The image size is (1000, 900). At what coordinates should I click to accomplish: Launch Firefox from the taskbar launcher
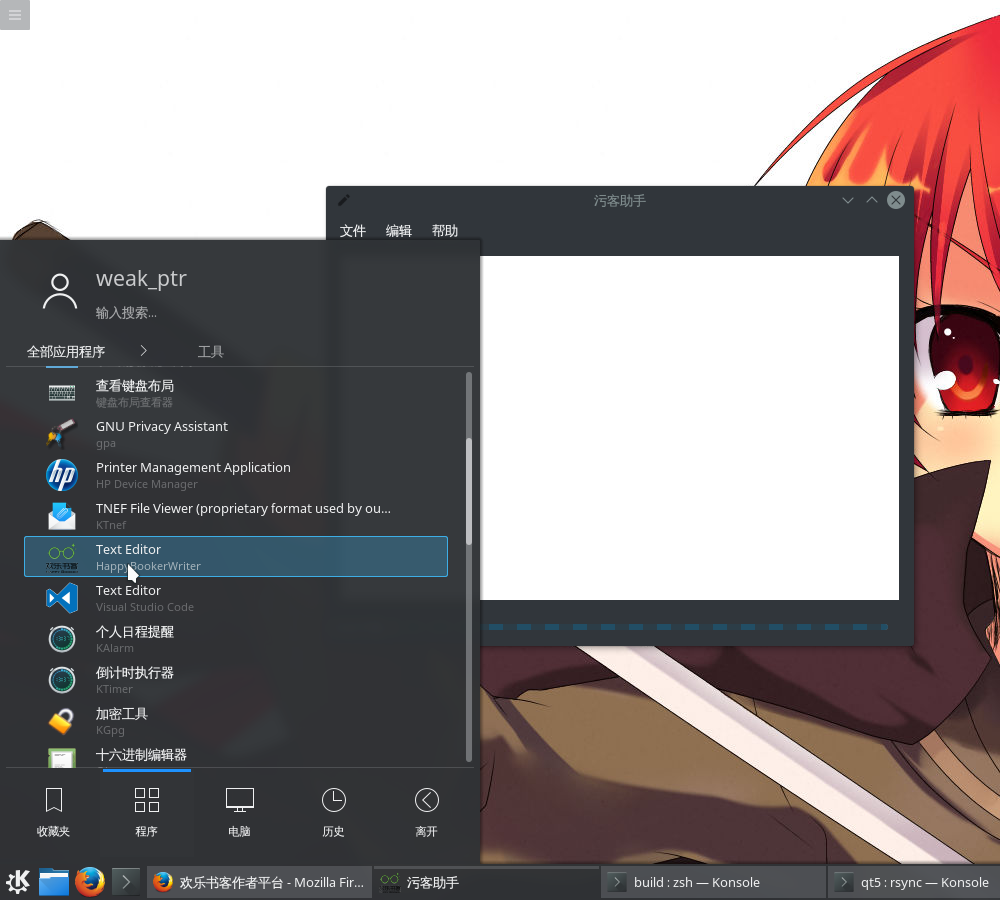coord(90,882)
